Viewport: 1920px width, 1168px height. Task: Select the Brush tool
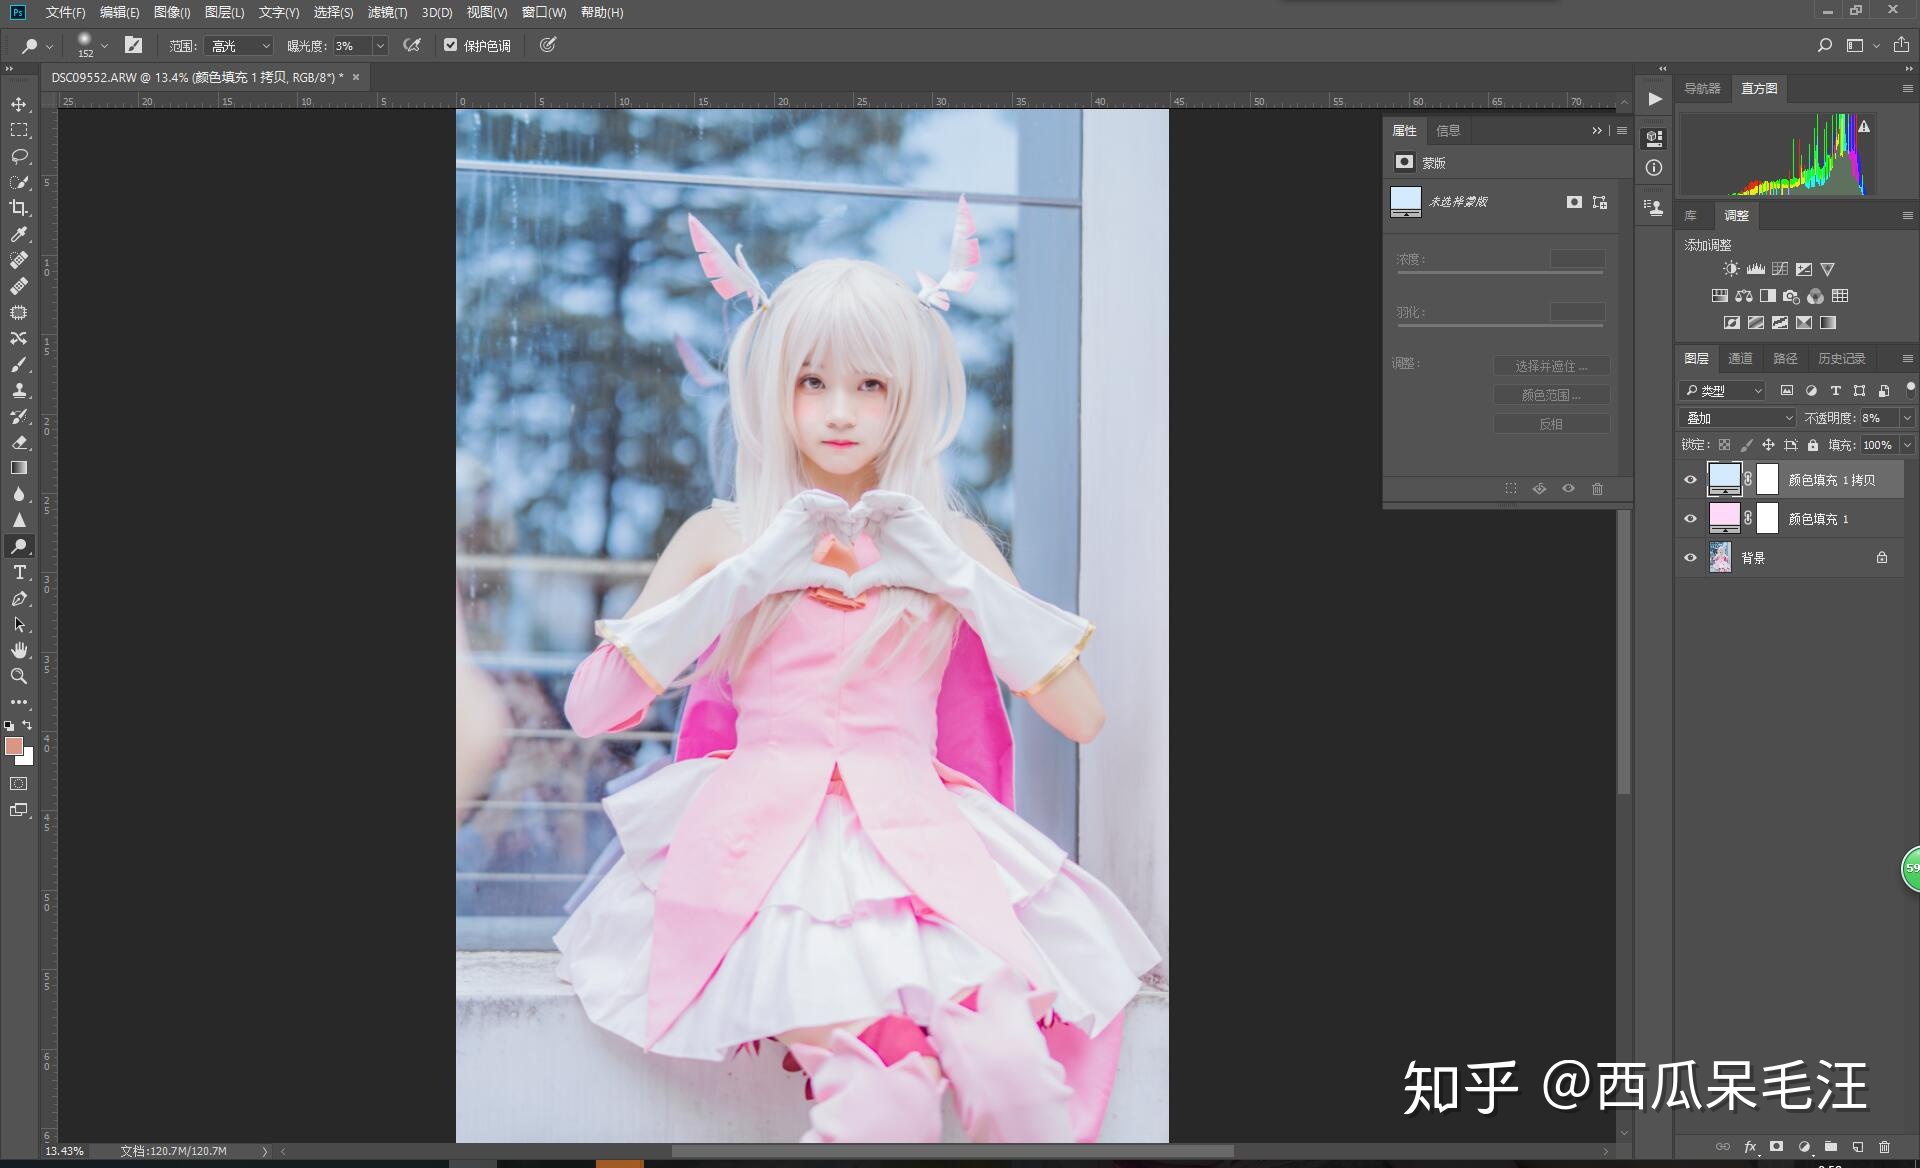tap(19, 364)
